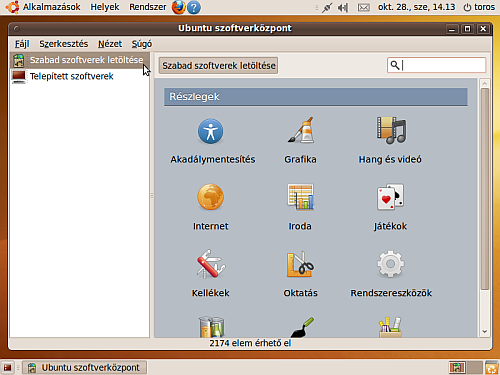500x375 pixels.
Task: Switch to the first workspace in the switcher
Action: 457,368
